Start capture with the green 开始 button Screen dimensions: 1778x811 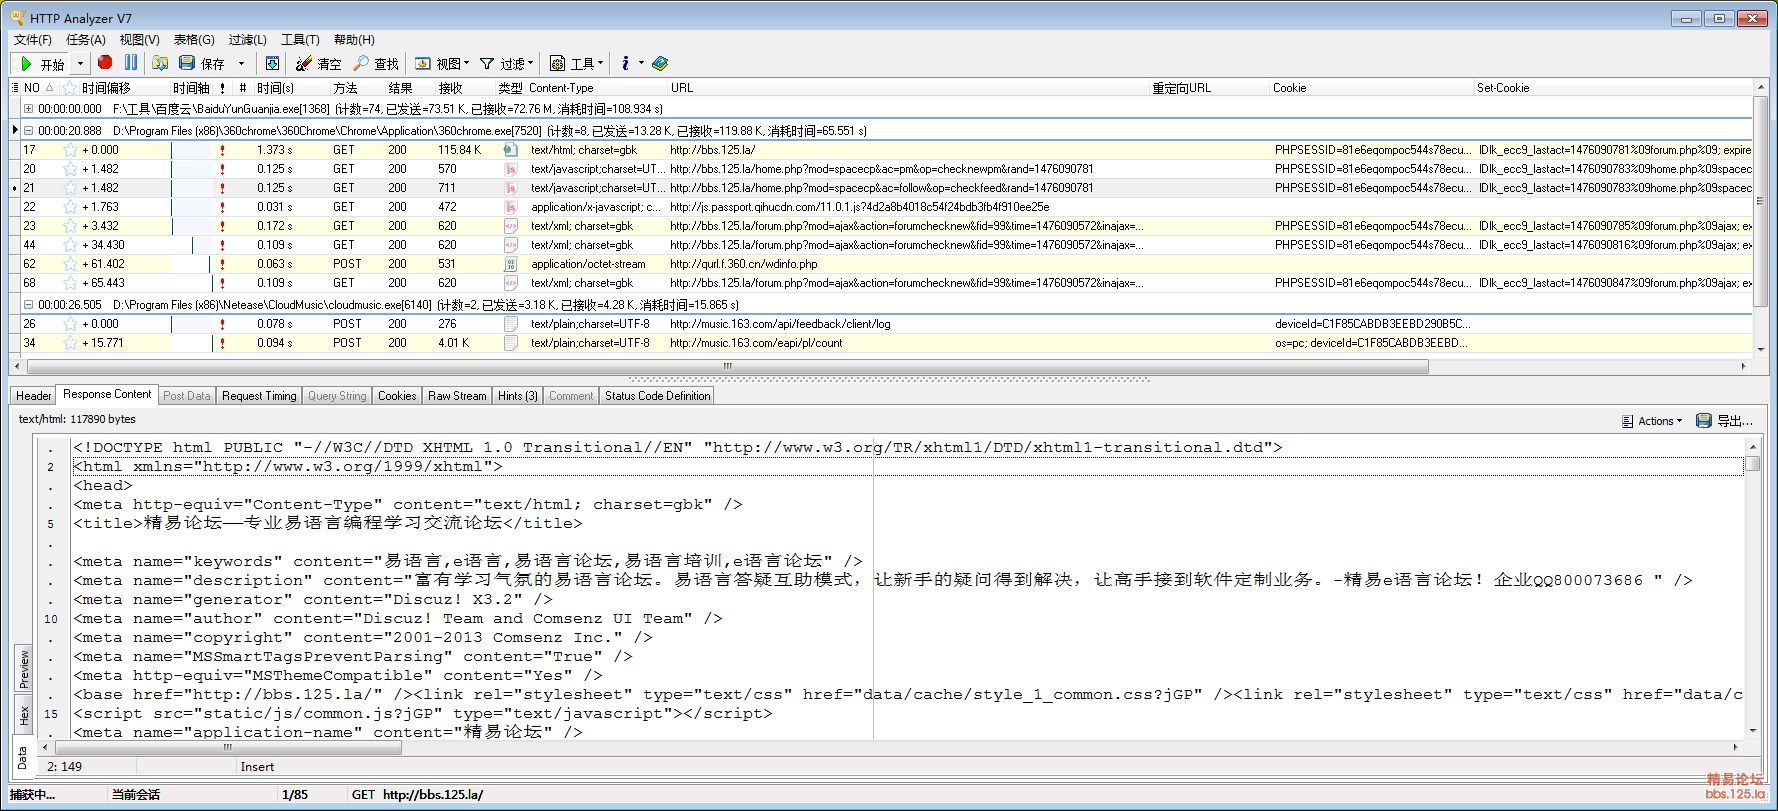point(42,63)
